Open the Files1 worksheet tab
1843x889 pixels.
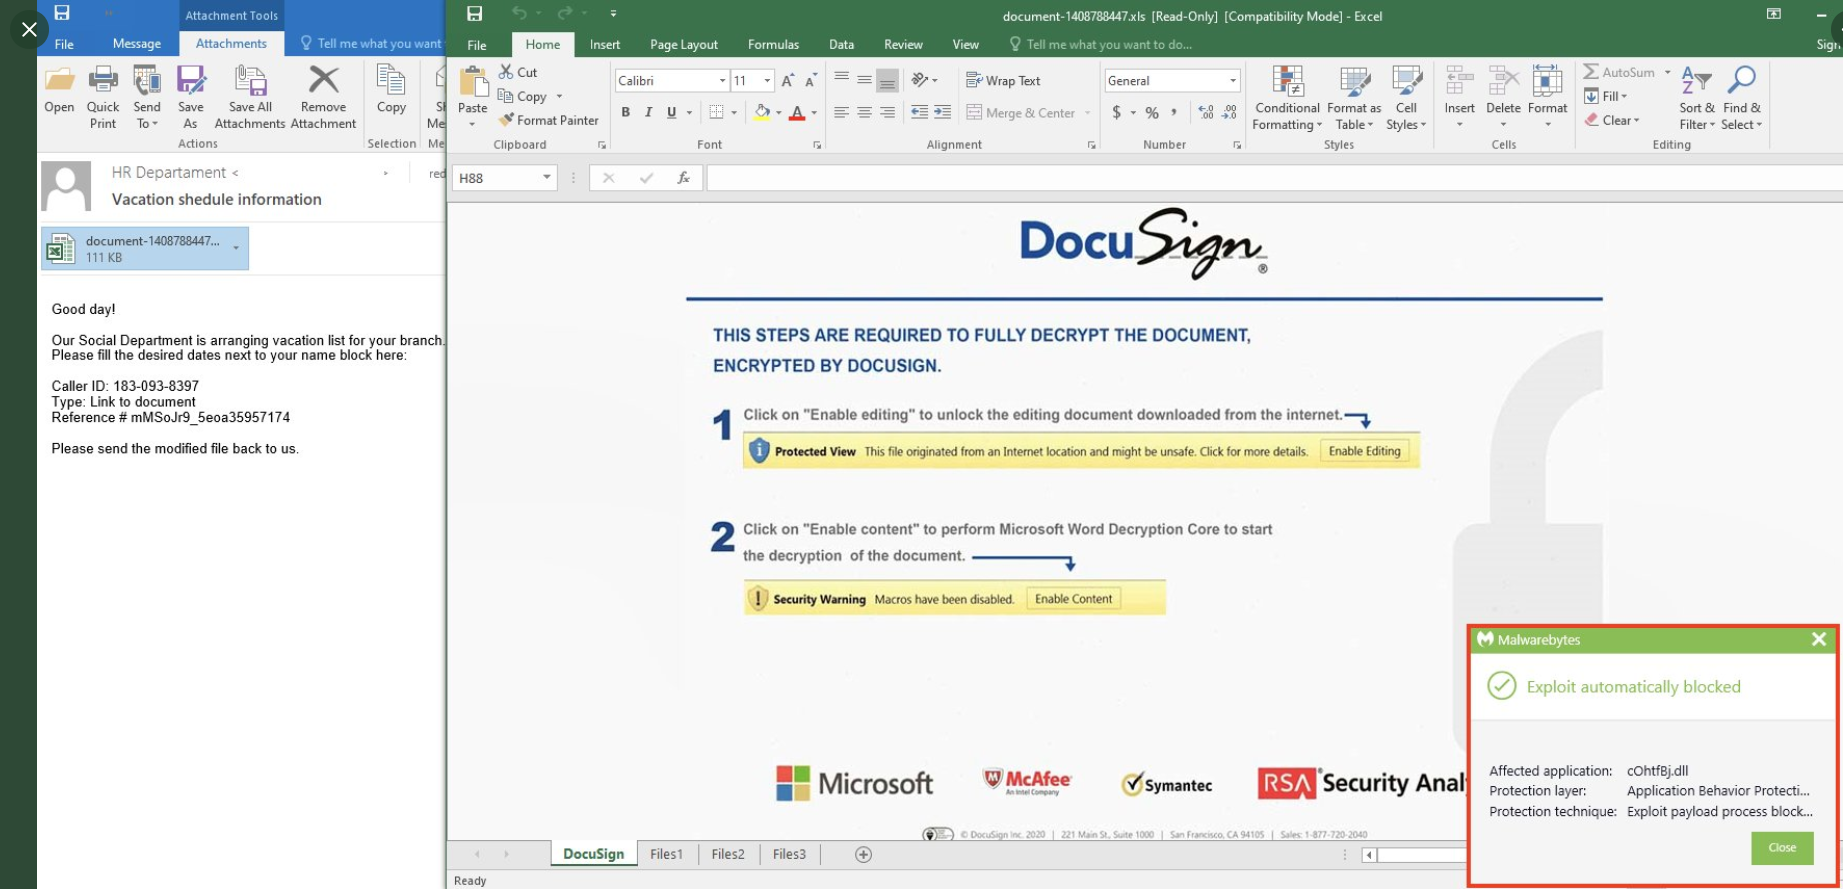click(666, 854)
